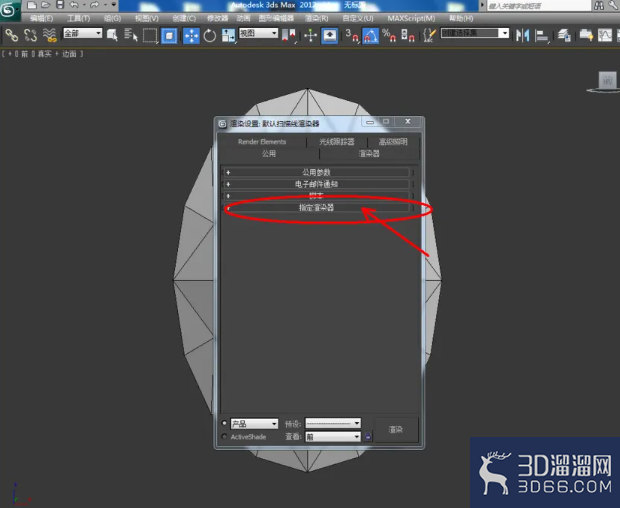Open the MAXScript (M) menu
This screenshot has height=508, width=620.
point(411,18)
